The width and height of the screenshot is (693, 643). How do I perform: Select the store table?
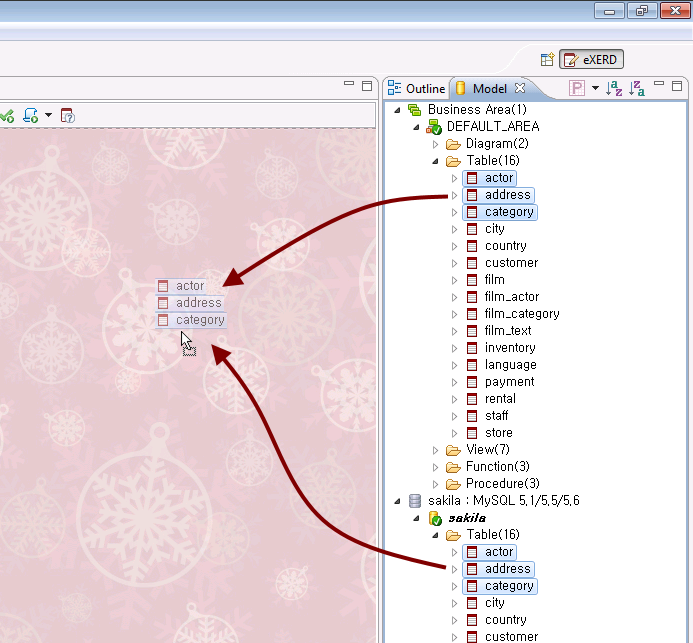490,433
